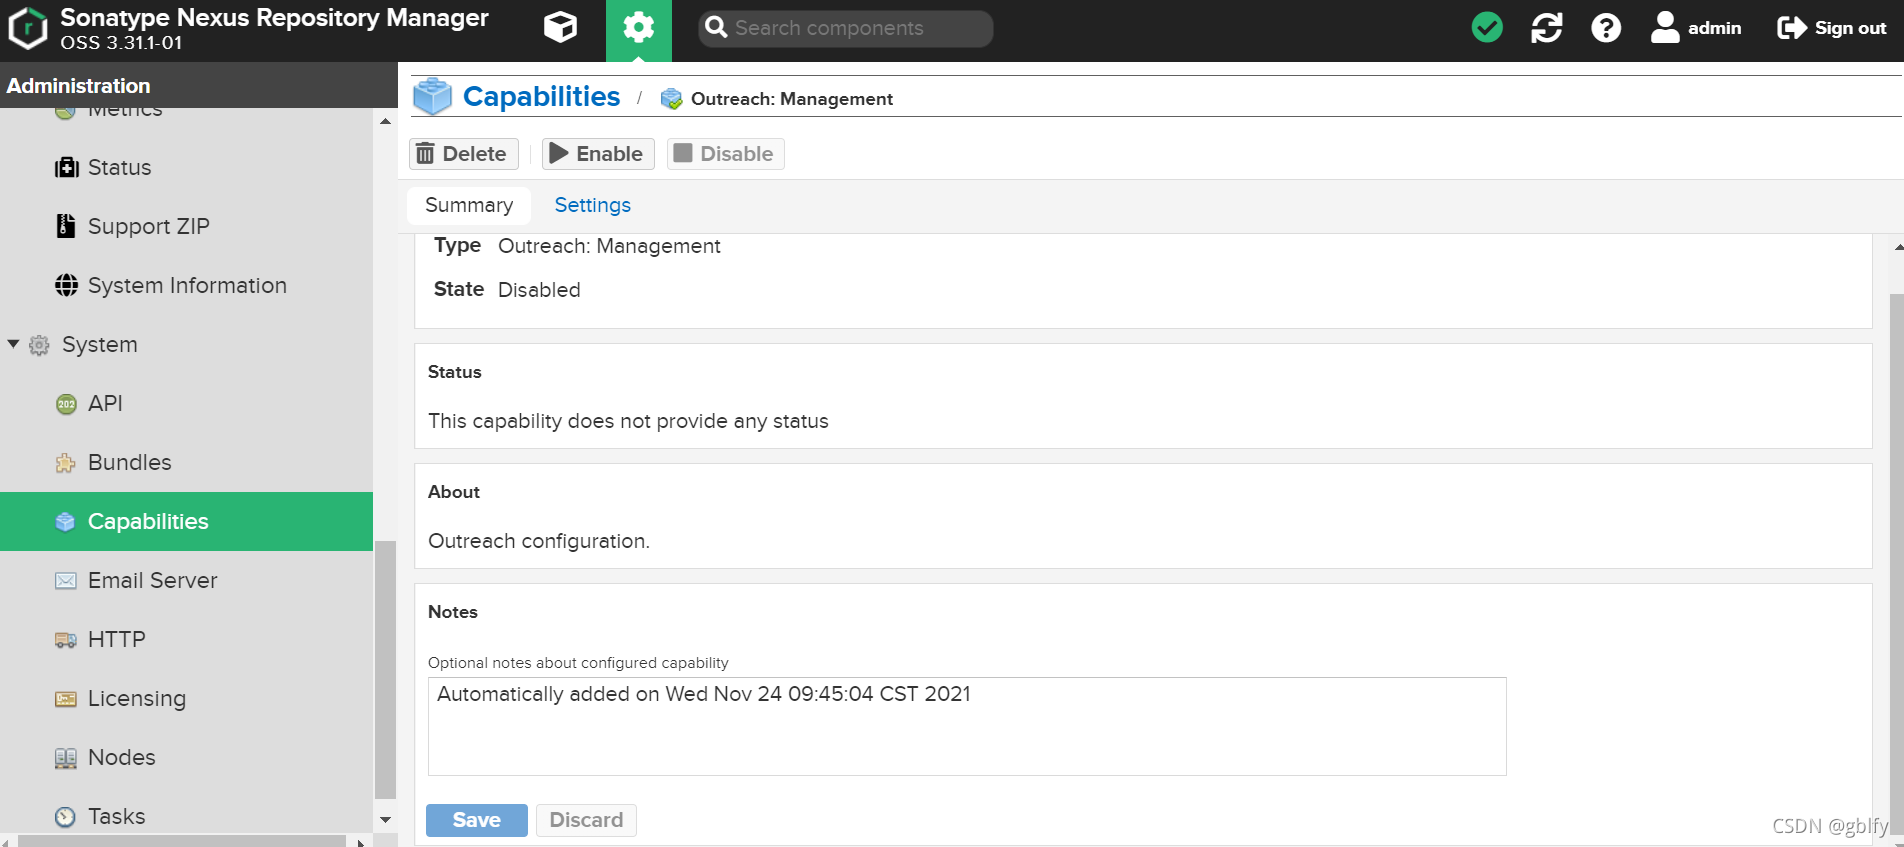Click the Outreach: Management breadcrumb icon
1904x847 pixels.
pos(672,98)
